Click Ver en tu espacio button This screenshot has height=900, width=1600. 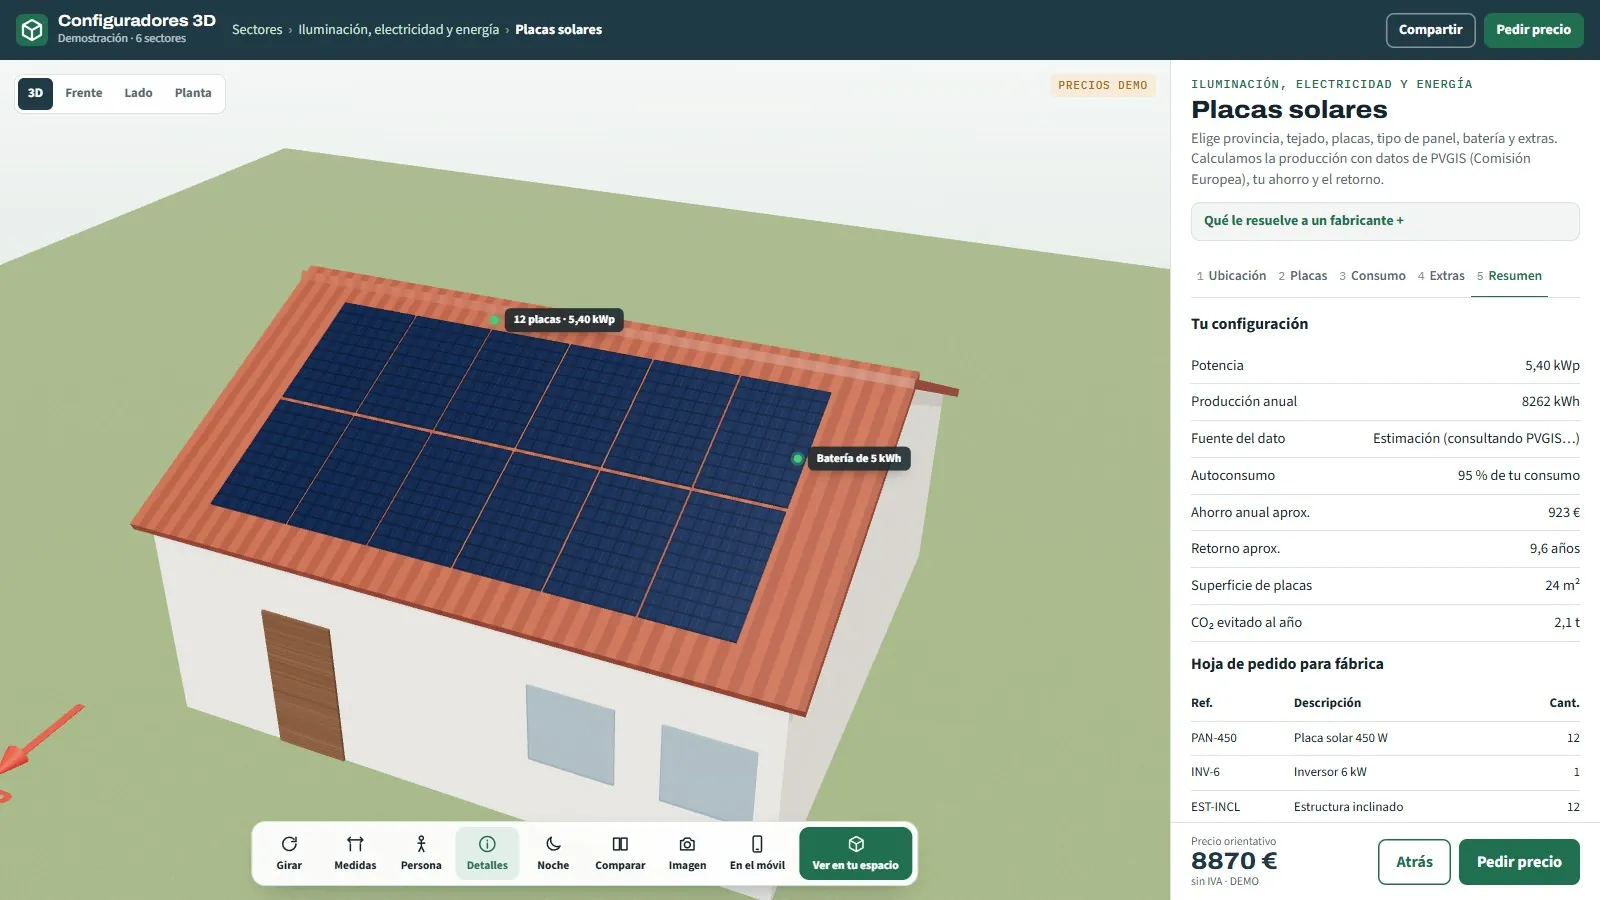(x=855, y=853)
